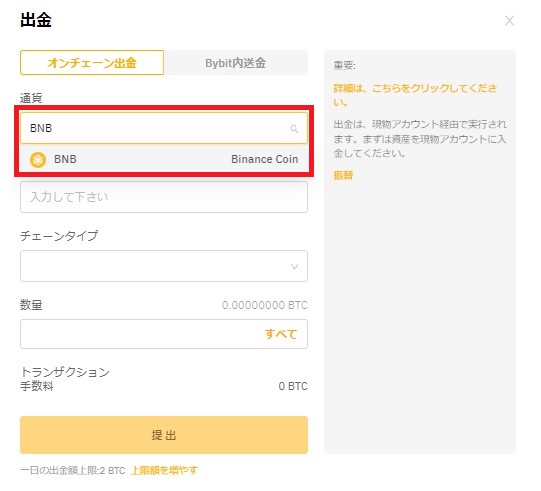
Task: Click the 振替 transfer link
Action: (x=343, y=175)
